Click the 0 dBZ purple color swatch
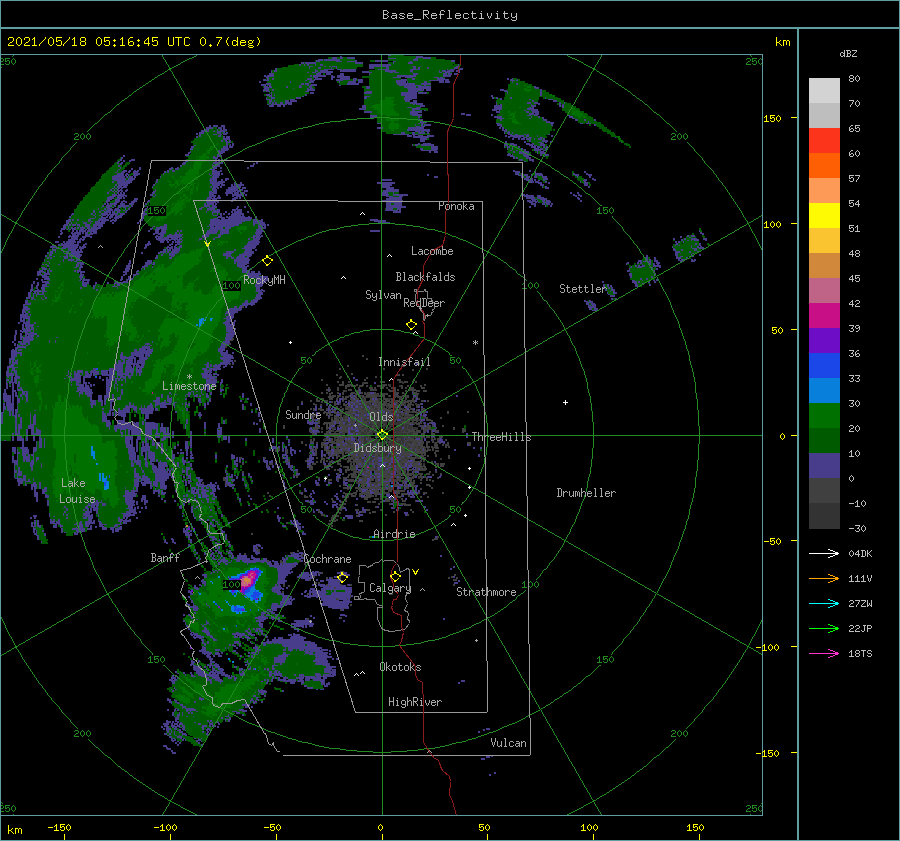Screen dimensions: 900x841 click(824, 466)
